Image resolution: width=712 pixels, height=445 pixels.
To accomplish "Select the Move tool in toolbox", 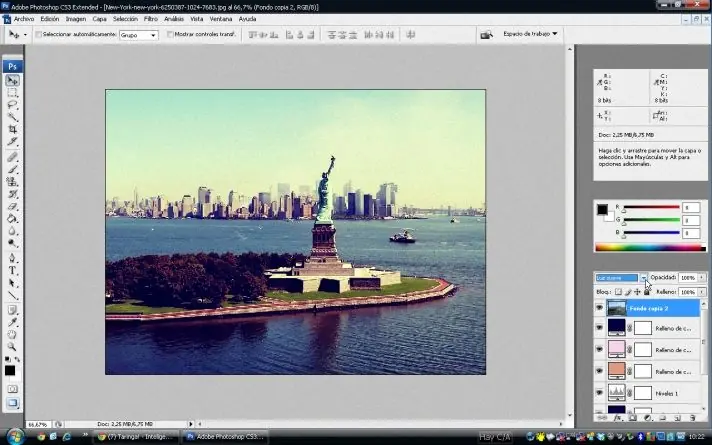I will pos(13,80).
